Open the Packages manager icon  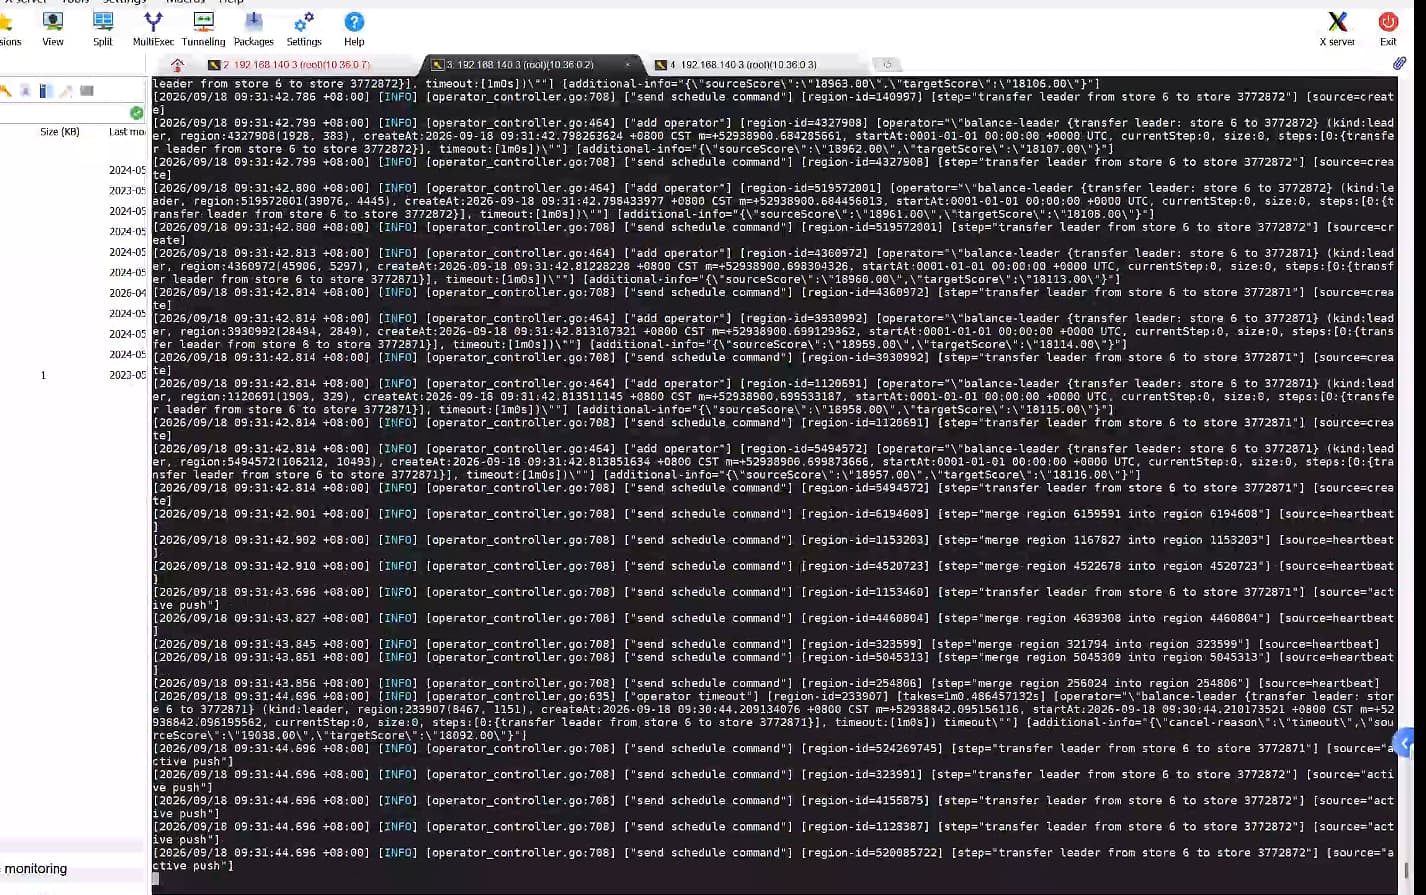click(254, 28)
